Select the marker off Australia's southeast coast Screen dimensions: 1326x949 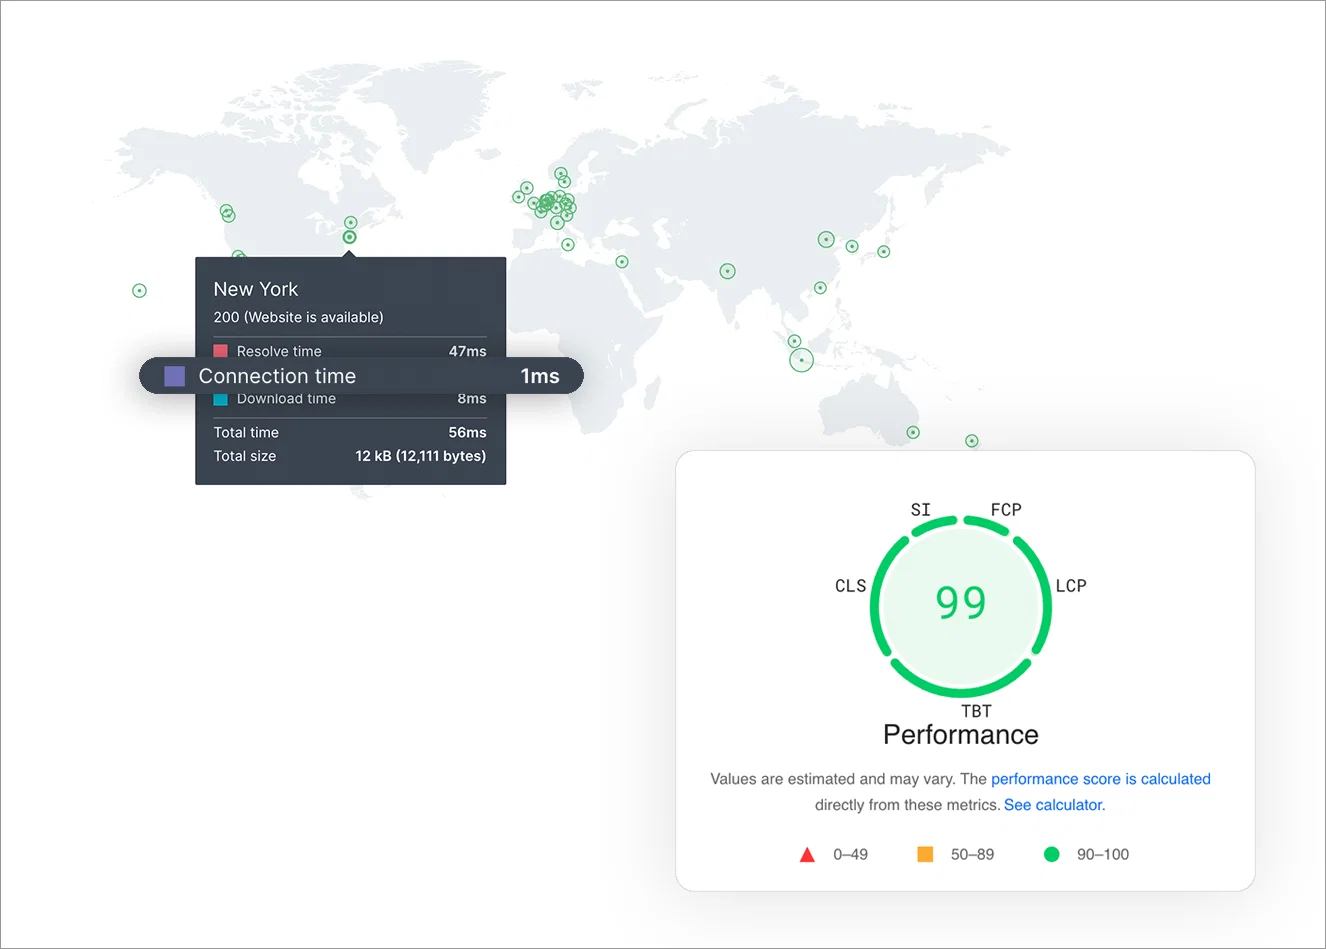pos(972,441)
